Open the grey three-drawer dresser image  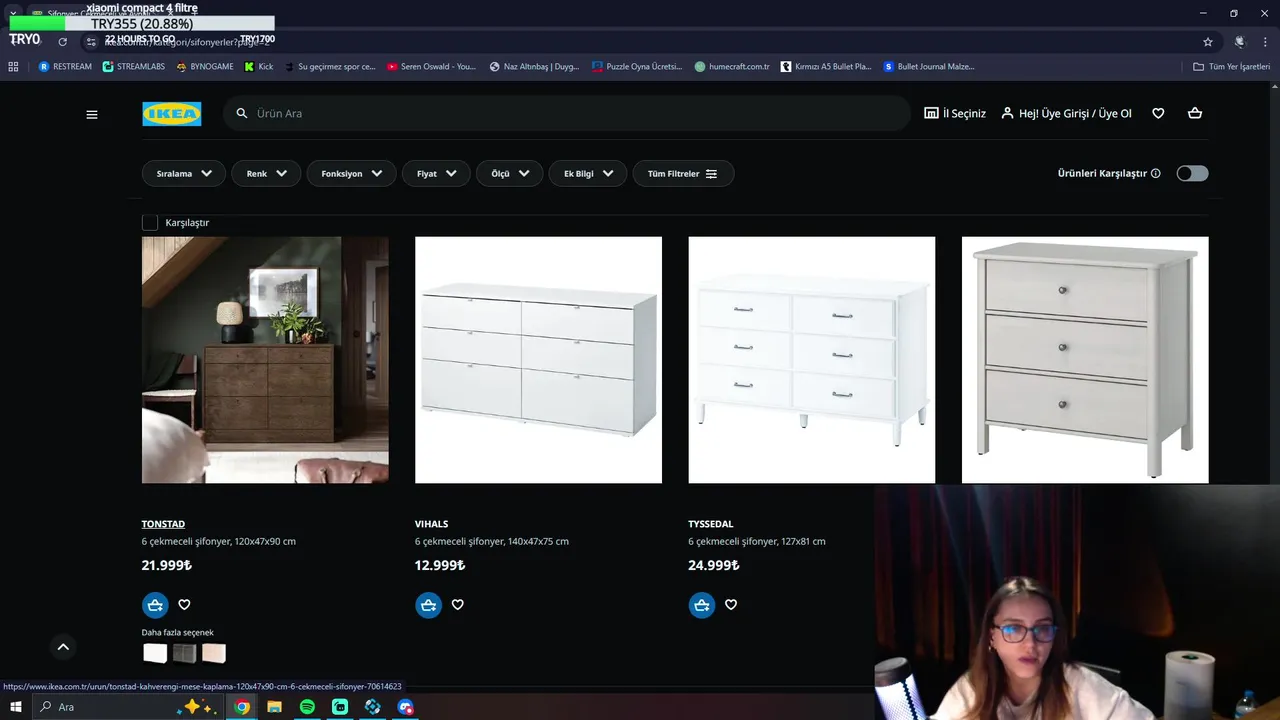[x=1085, y=360]
